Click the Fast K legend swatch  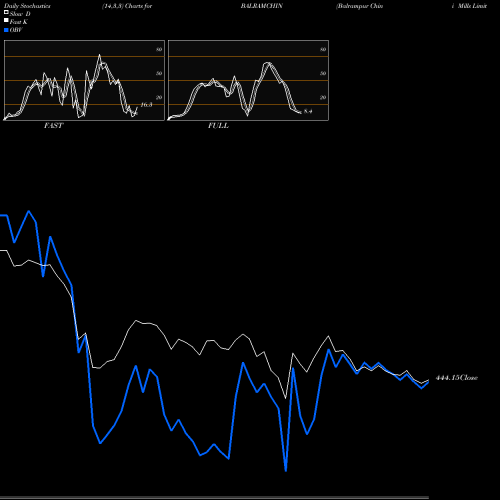(x=6, y=21)
